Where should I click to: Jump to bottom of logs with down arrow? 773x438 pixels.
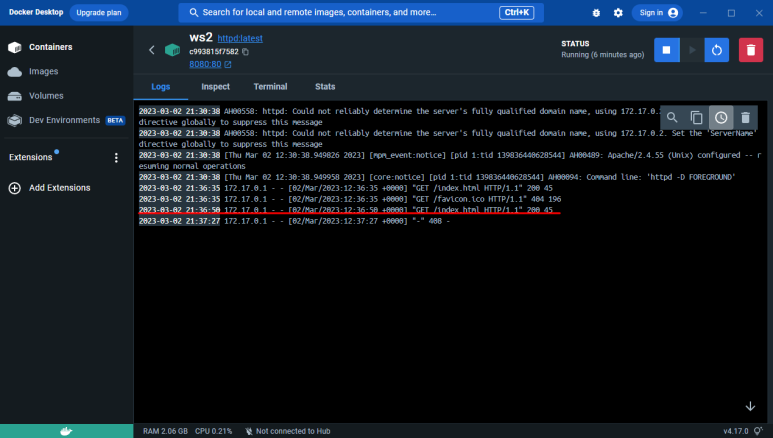pyautogui.click(x=750, y=406)
